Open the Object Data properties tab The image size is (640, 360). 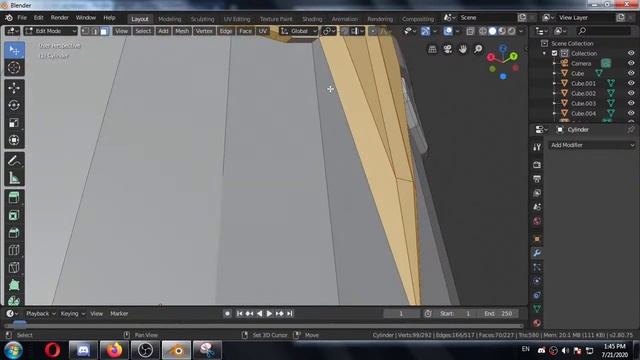(x=537, y=309)
